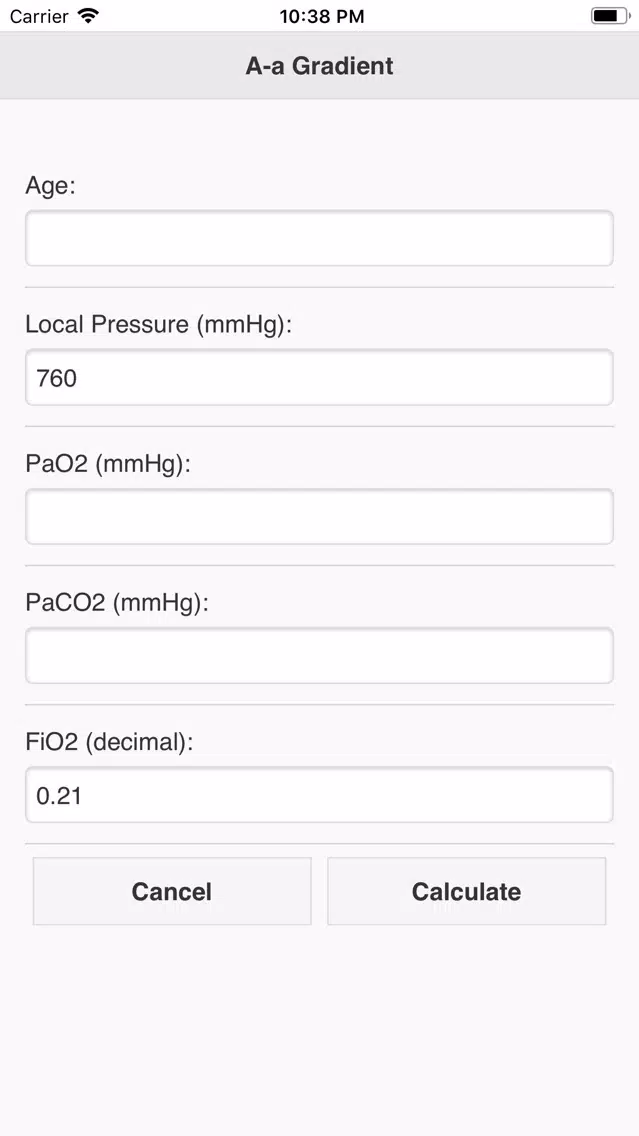The image size is (639, 1136).
Task: Tap the battery icon in status bar
Action: pos(610,16)
